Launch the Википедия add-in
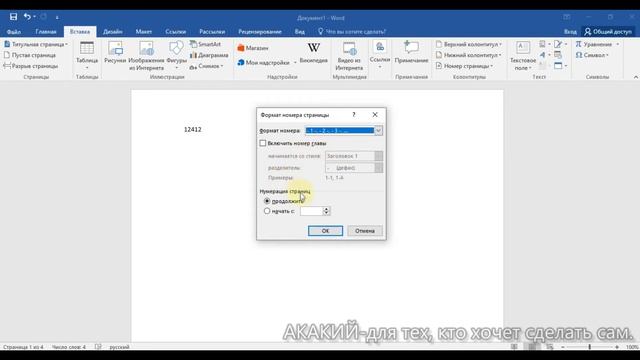The image size is (640, 360). 313,53
